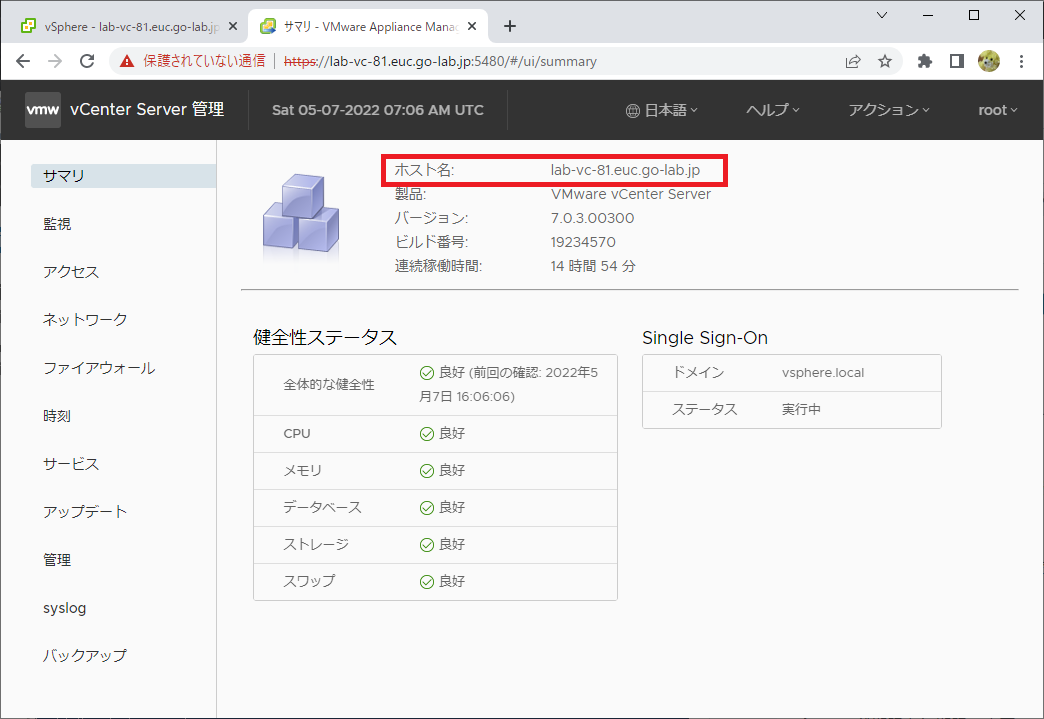Open 時刻 in the sidebar
Image resolution: width=1044 pixels, height=719 pixels.
57,416
